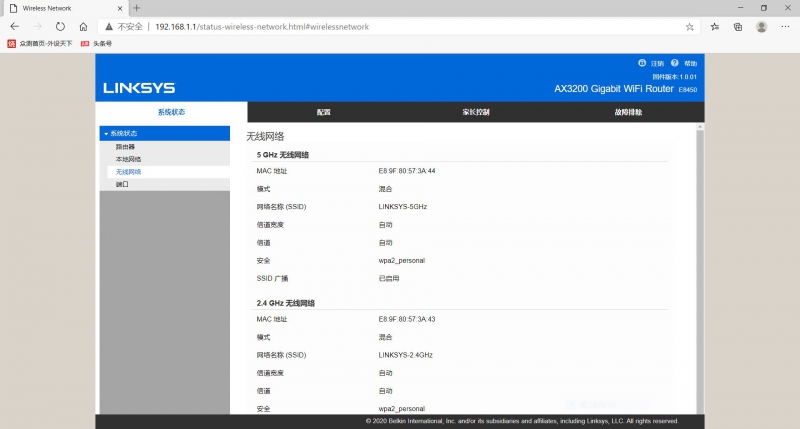Switch to the 配置 tab
Viewport: 800px width, 429px height.
point(323,112)
